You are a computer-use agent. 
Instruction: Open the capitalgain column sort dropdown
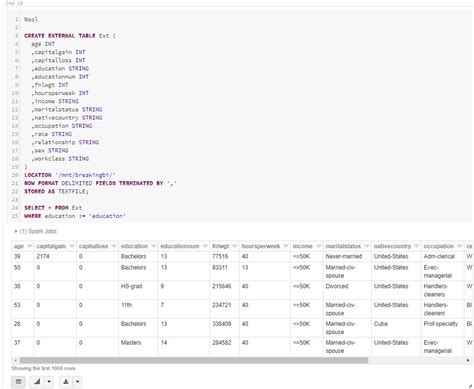pos(71,246)
